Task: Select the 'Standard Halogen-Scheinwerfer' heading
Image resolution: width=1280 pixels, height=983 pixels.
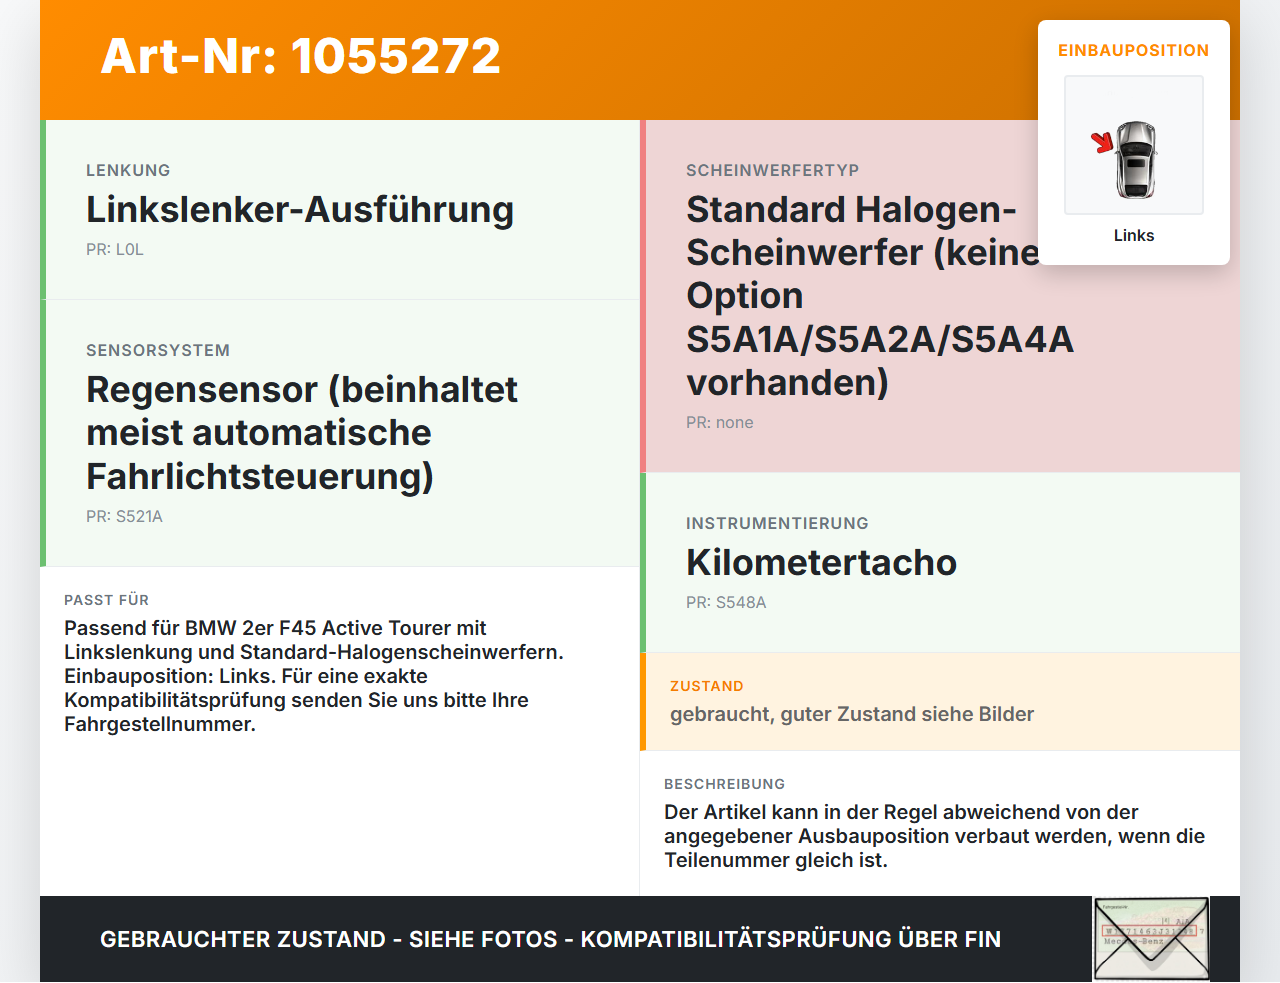Action: tap(880, 296)
